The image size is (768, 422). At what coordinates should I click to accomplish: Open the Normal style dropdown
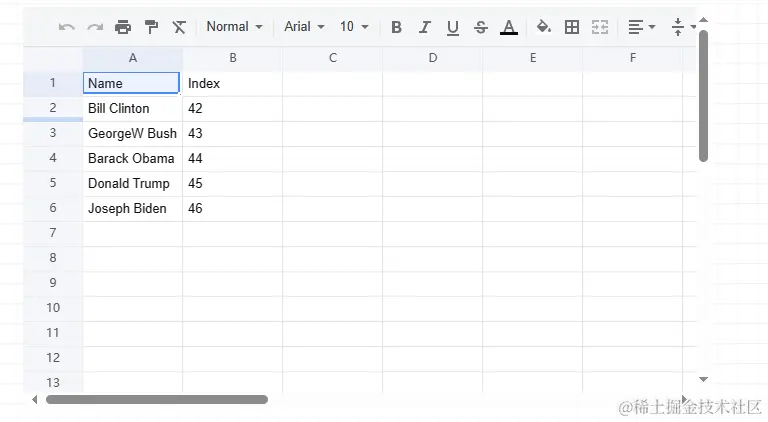(x=235, y=26)
